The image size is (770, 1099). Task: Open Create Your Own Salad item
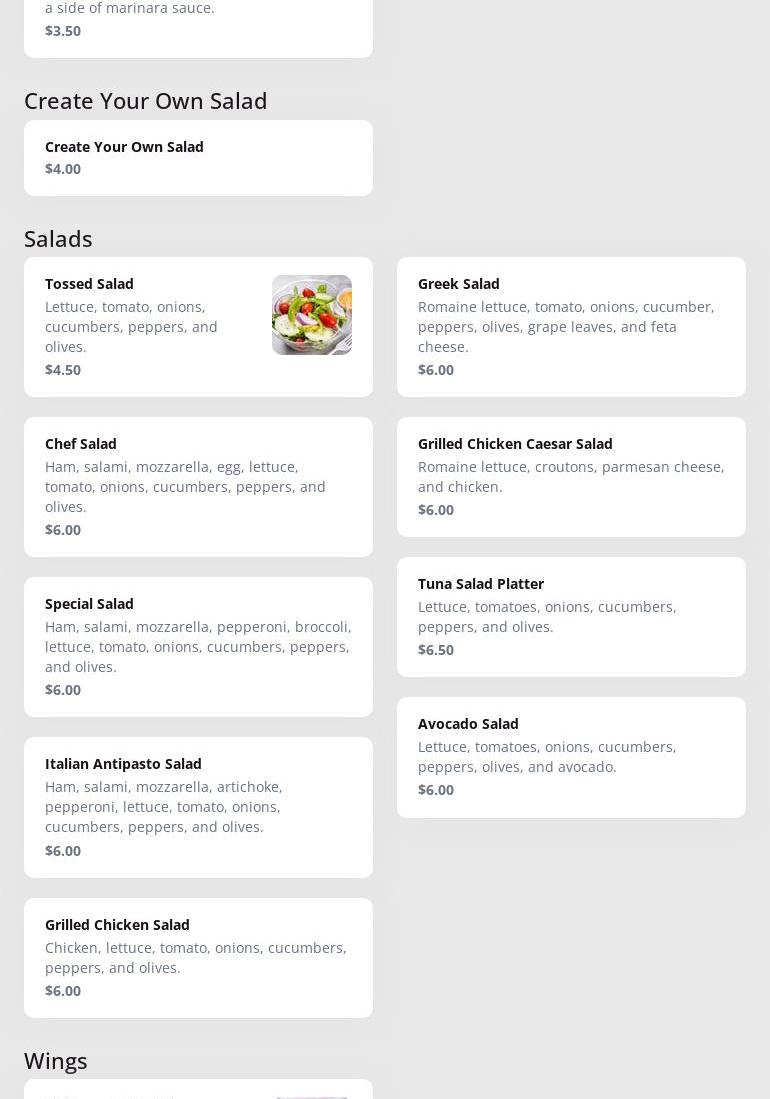[124, 147]
